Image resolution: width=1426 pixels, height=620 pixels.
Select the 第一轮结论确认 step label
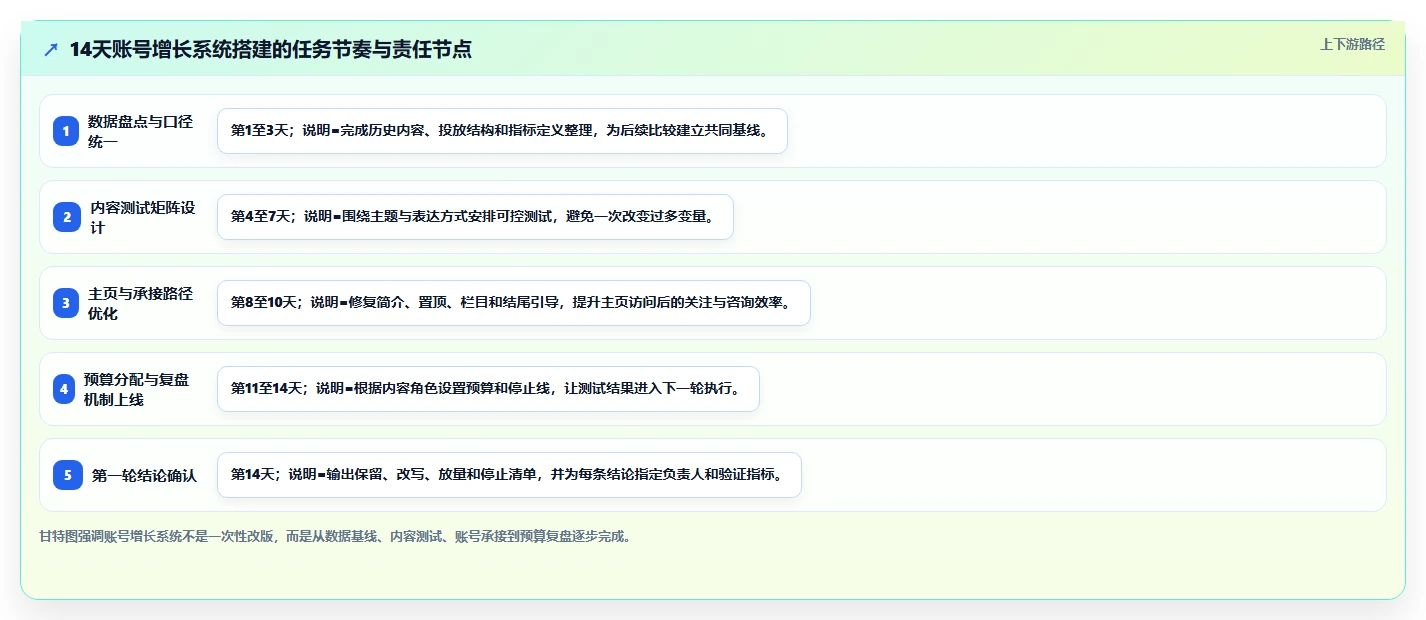click(x=144, y=475)
